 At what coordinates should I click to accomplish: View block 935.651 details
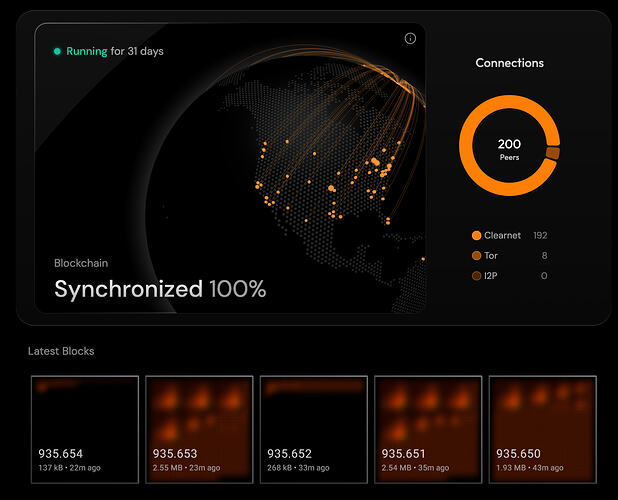coord(426,427)
